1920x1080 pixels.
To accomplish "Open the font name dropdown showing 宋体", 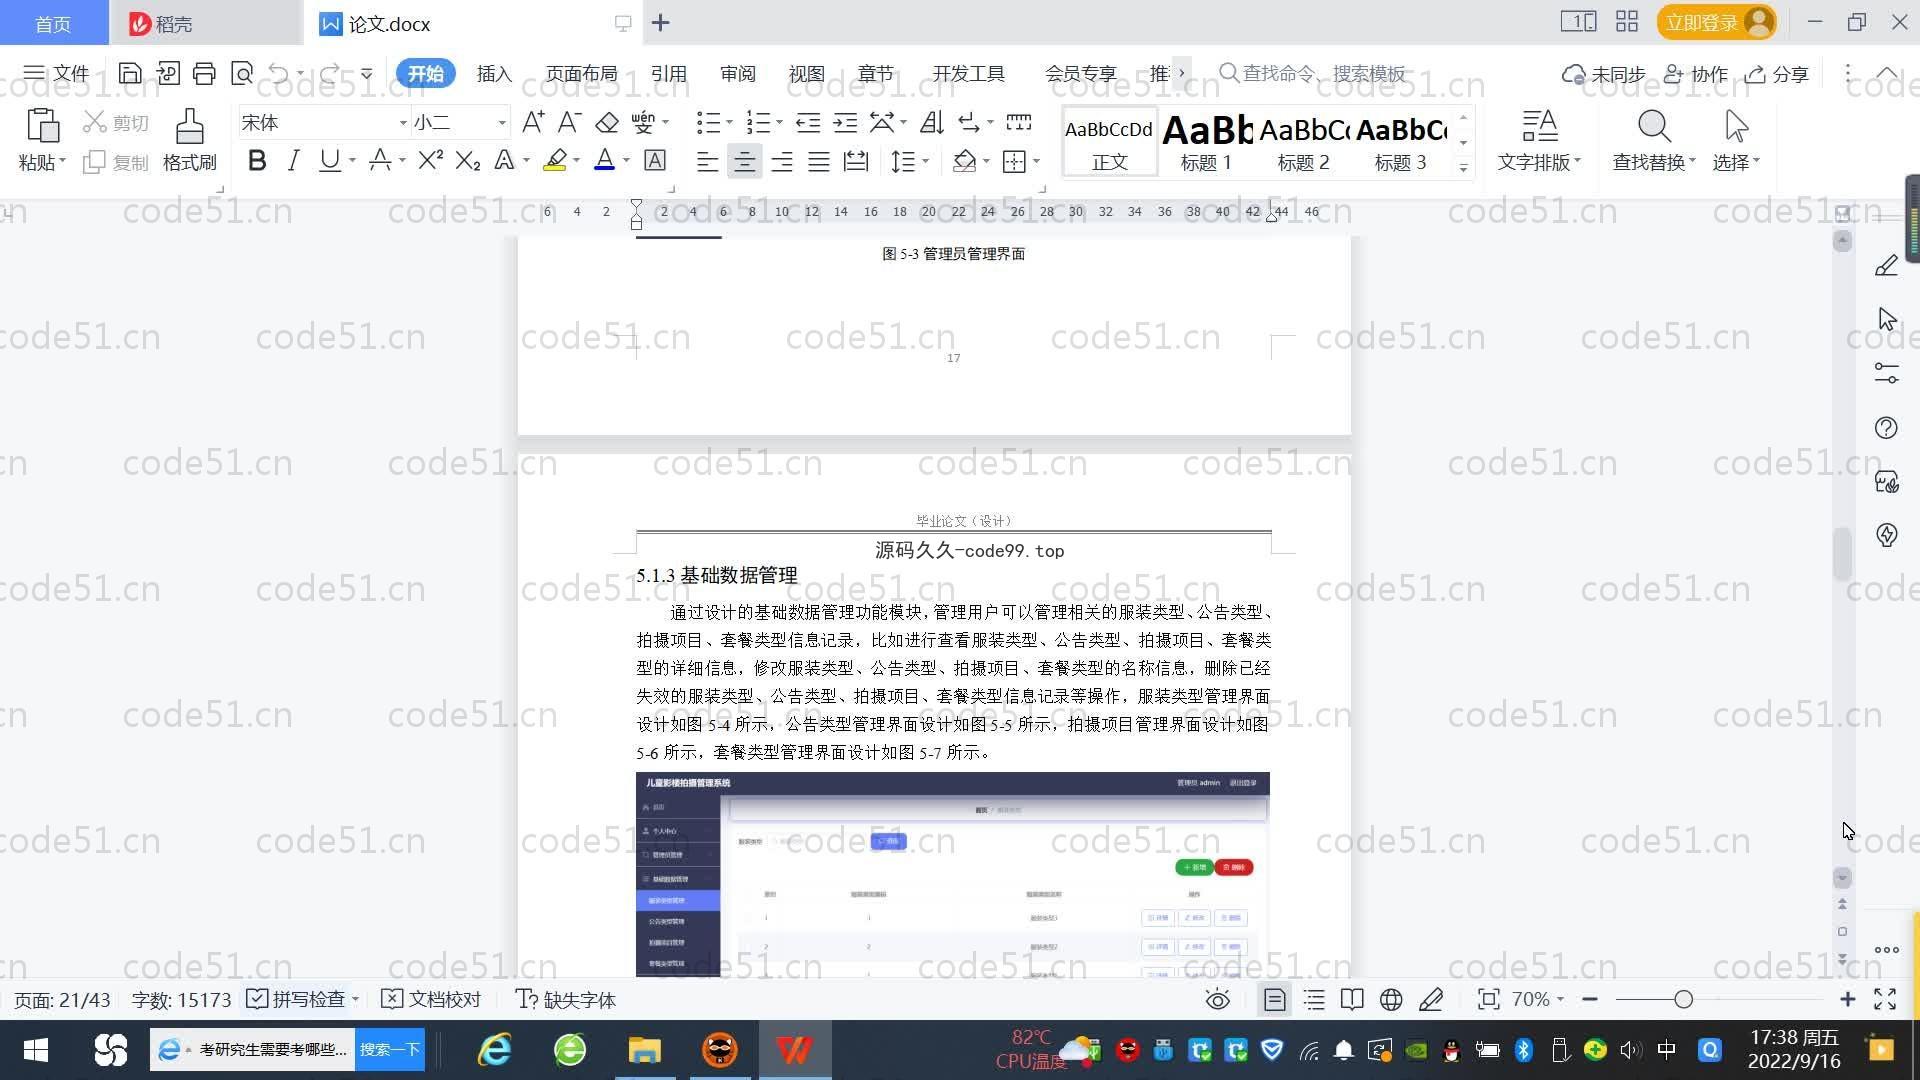I will click(x=403, y=123).
